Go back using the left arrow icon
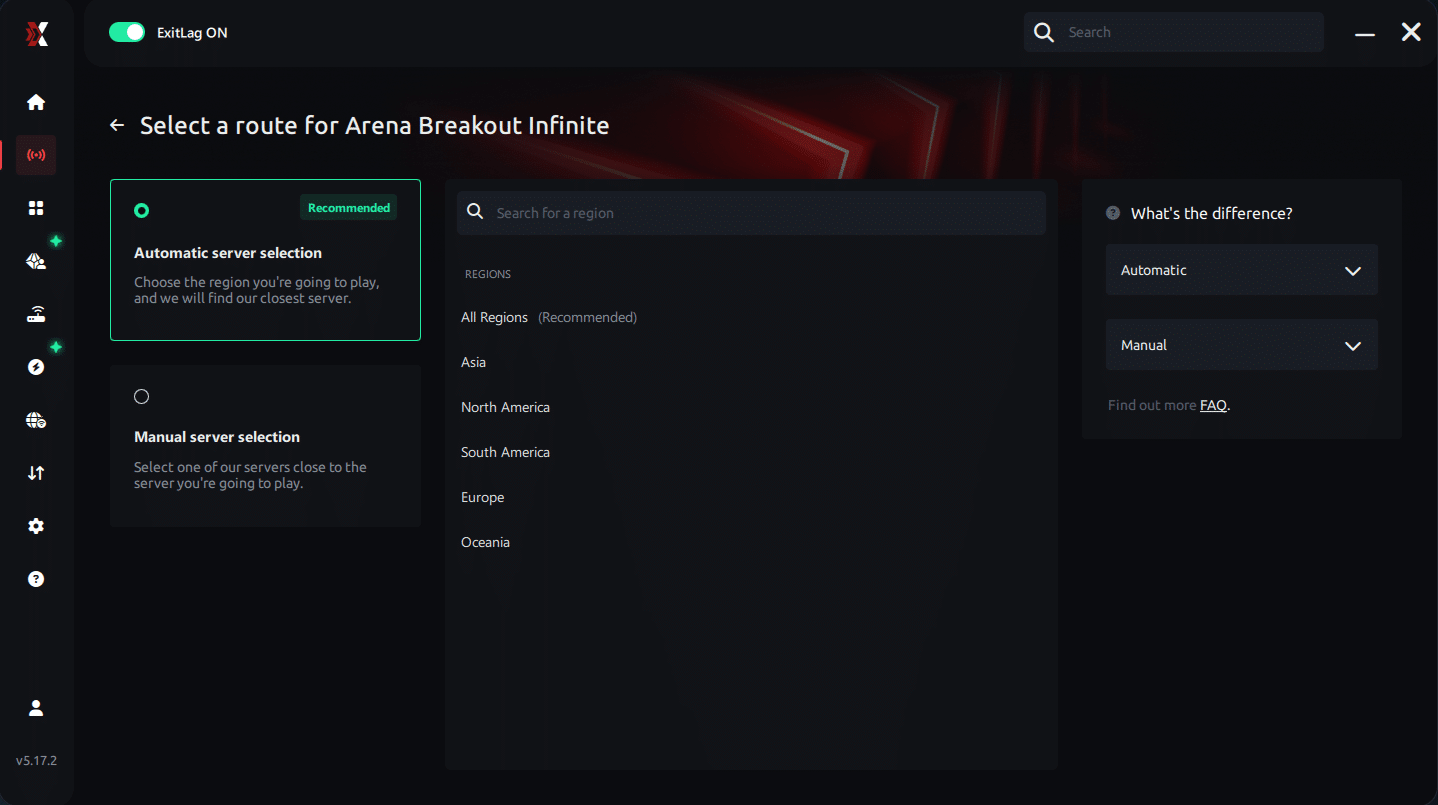 pos(117,125)
